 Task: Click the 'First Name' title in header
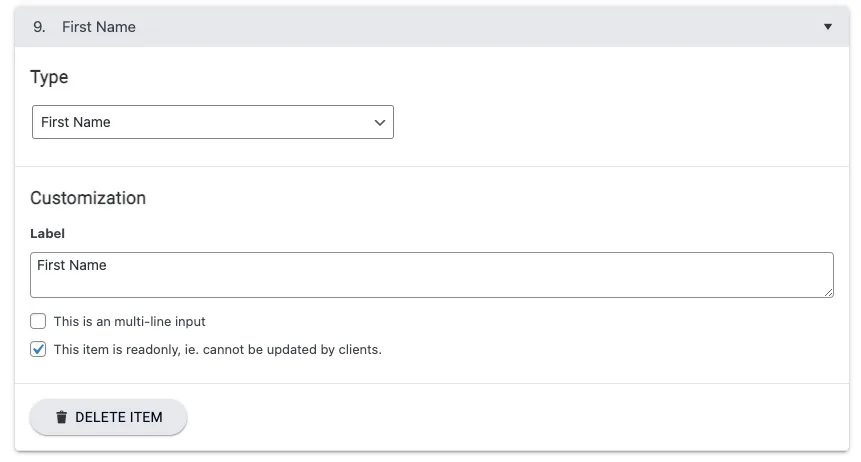(x=98, y=27)
